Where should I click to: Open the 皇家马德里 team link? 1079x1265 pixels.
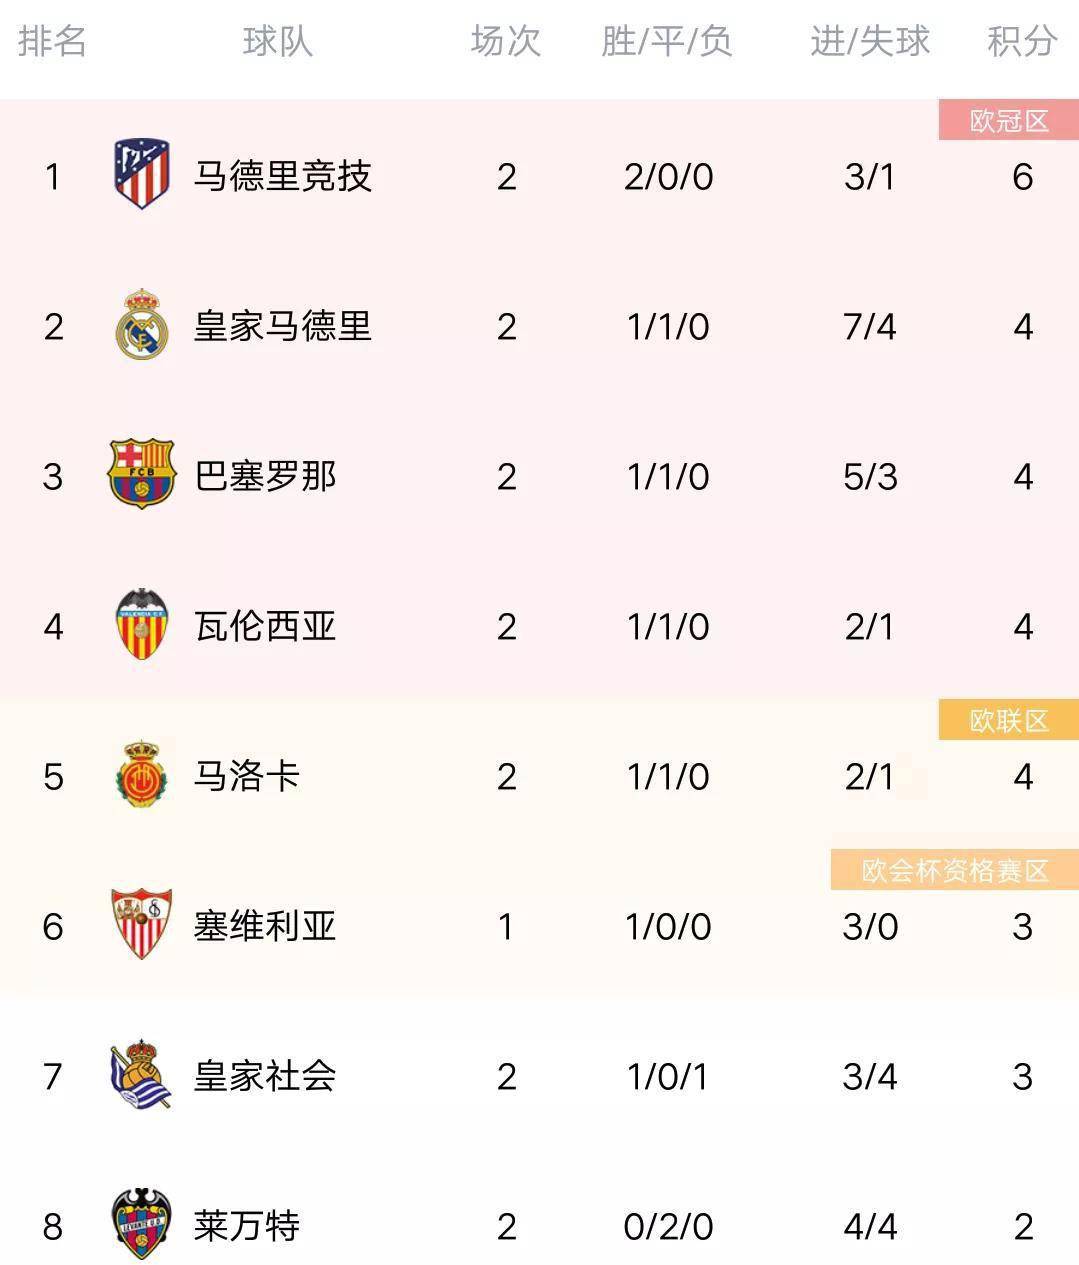pyautogui.click(x=283, y=326)
